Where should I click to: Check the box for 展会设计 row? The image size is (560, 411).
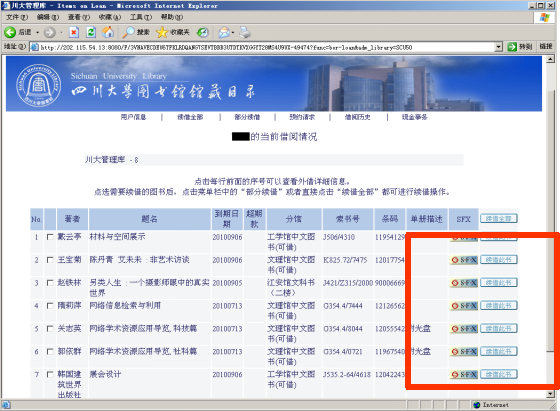[50, 374]
